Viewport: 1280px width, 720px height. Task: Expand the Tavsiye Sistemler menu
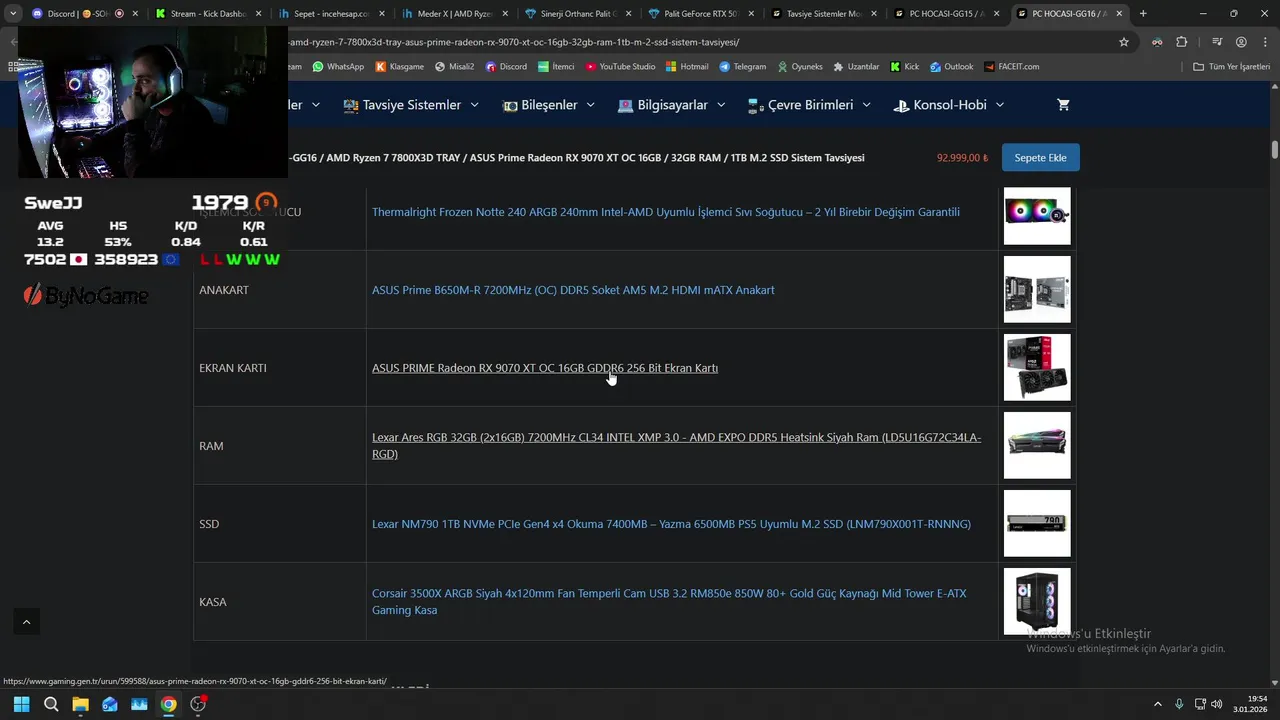point(410,105)
